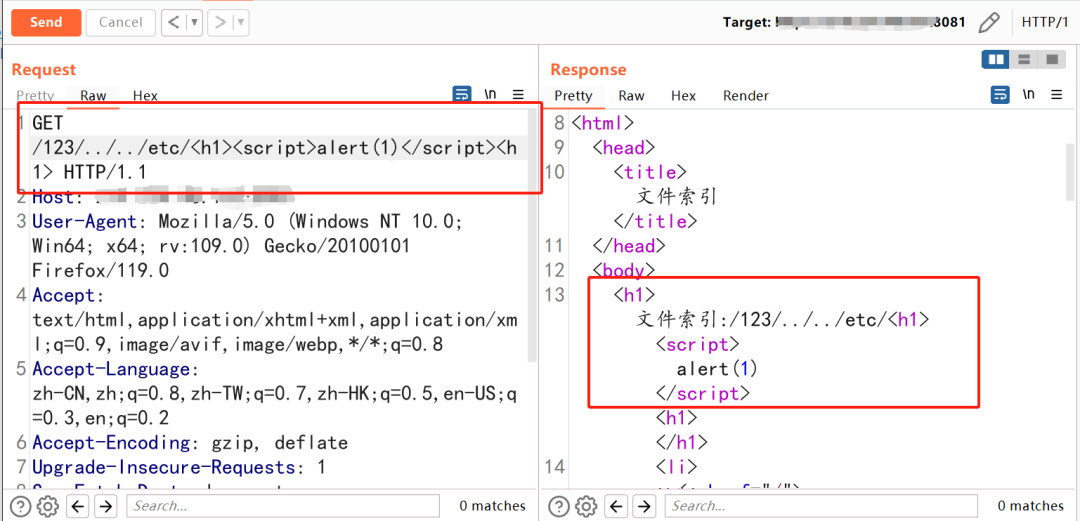The height and width of the screenshot is (521, 1080).
Task: Focus the Response search input field
Action: point(822,506)
